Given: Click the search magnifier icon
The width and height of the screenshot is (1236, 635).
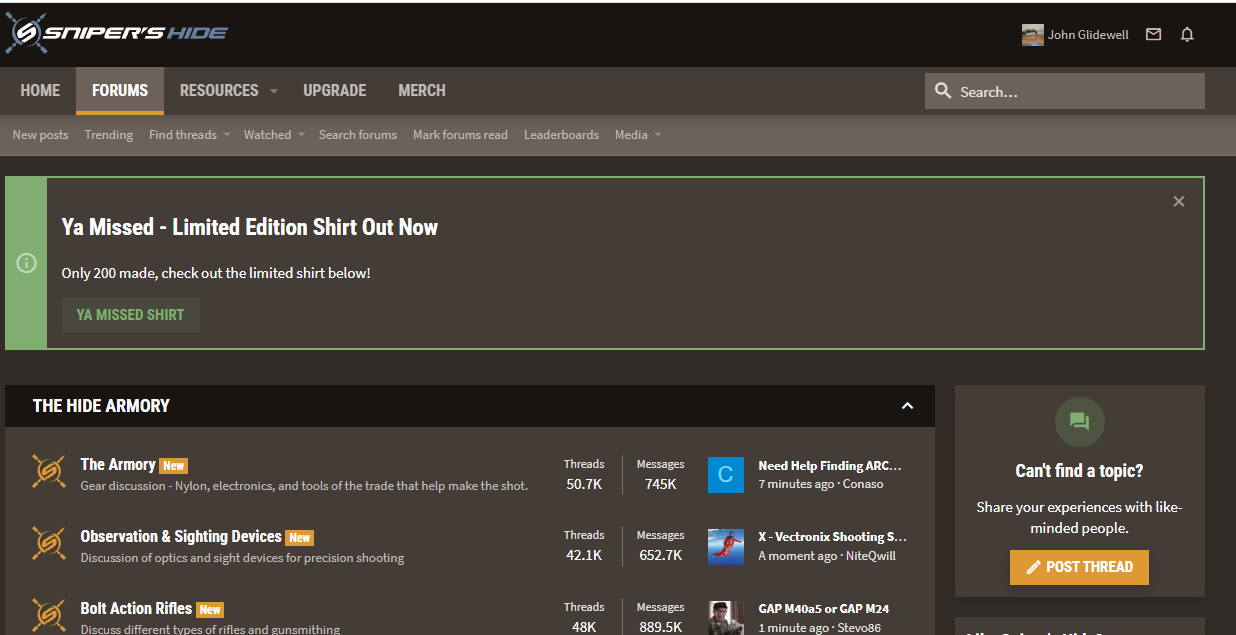Looking at the screenshot, I should pos(942,91).
